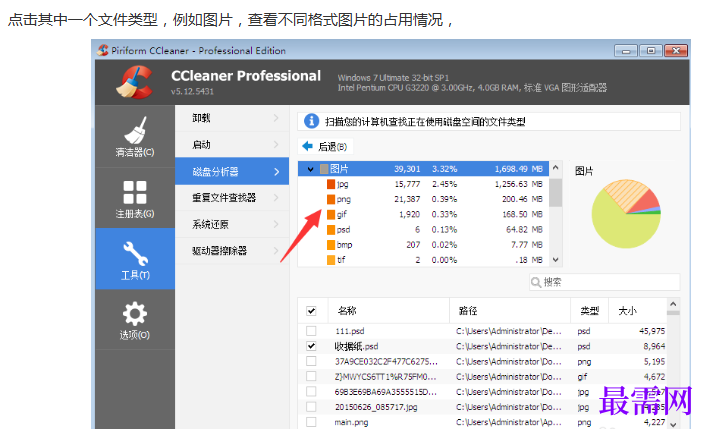
Task: Minimize the CCleaner window
Action: pos(626,50)
